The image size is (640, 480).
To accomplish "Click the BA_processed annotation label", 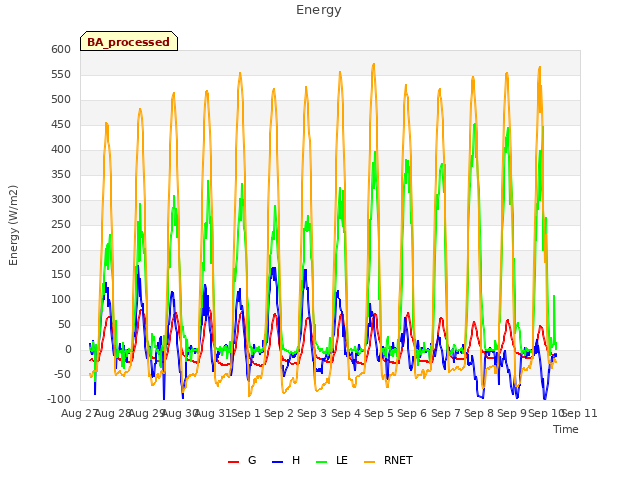I will coord(129,42).
